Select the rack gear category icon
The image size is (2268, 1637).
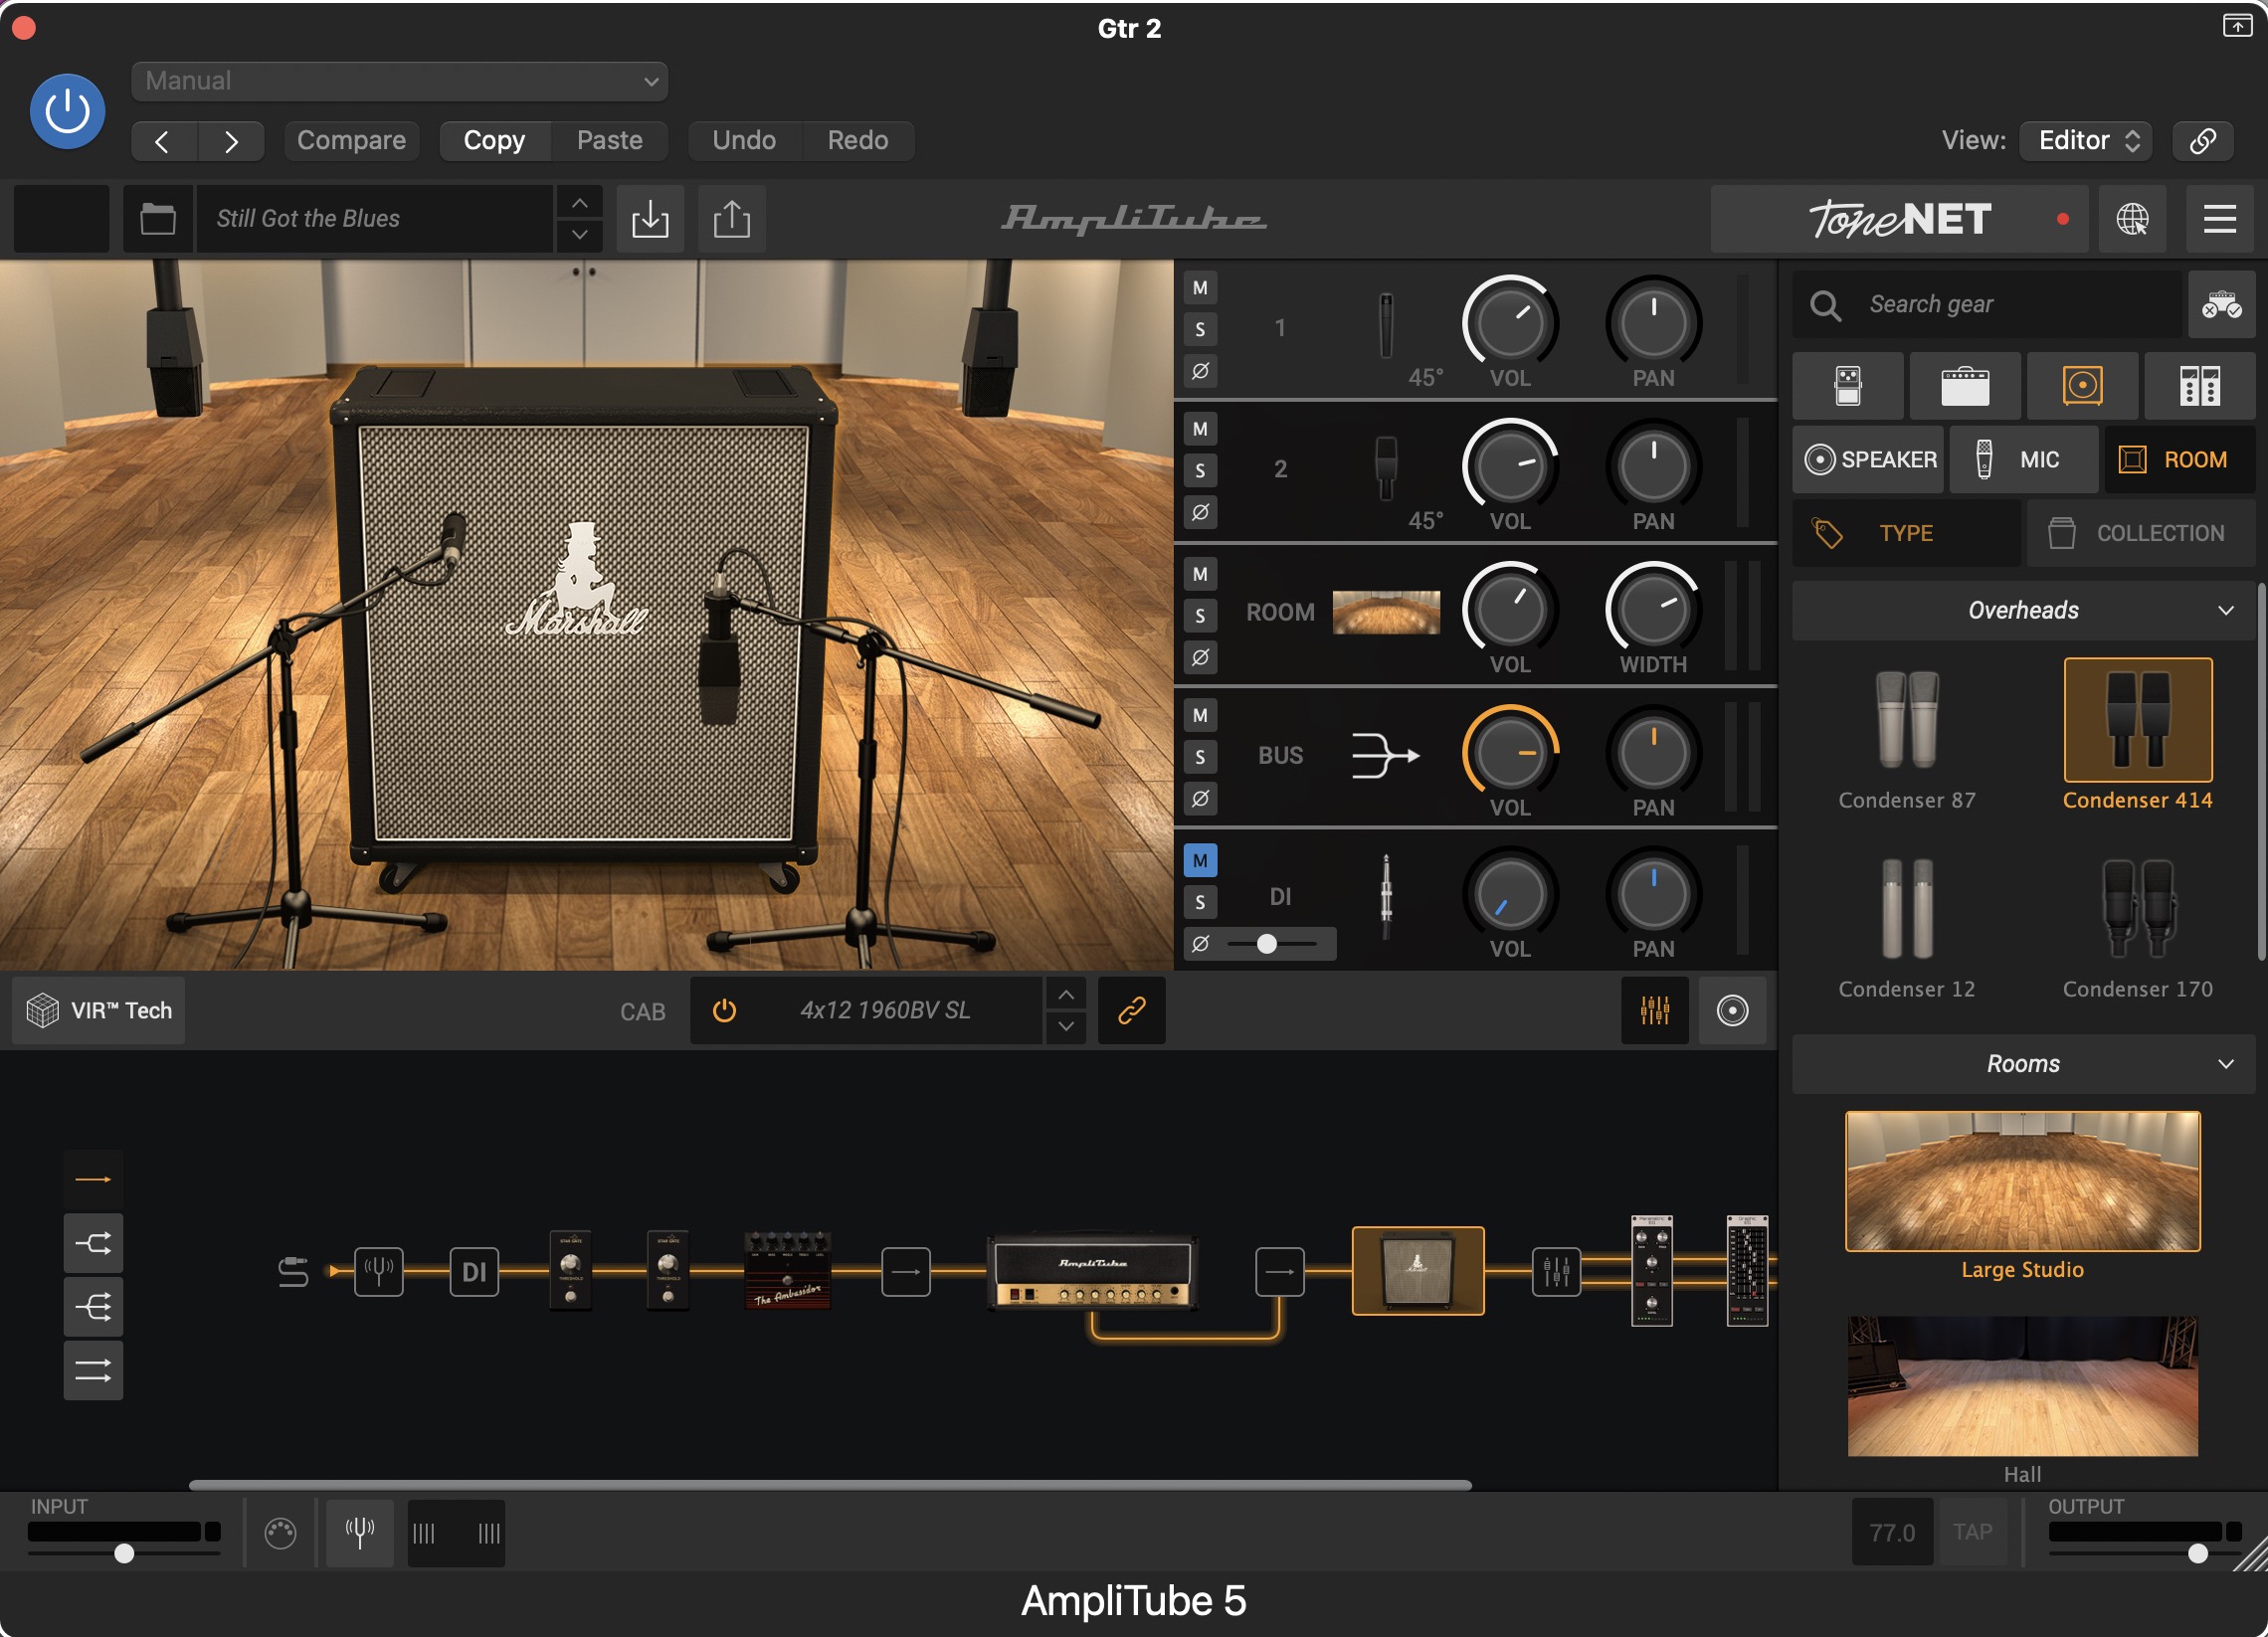click(2198, 386)
